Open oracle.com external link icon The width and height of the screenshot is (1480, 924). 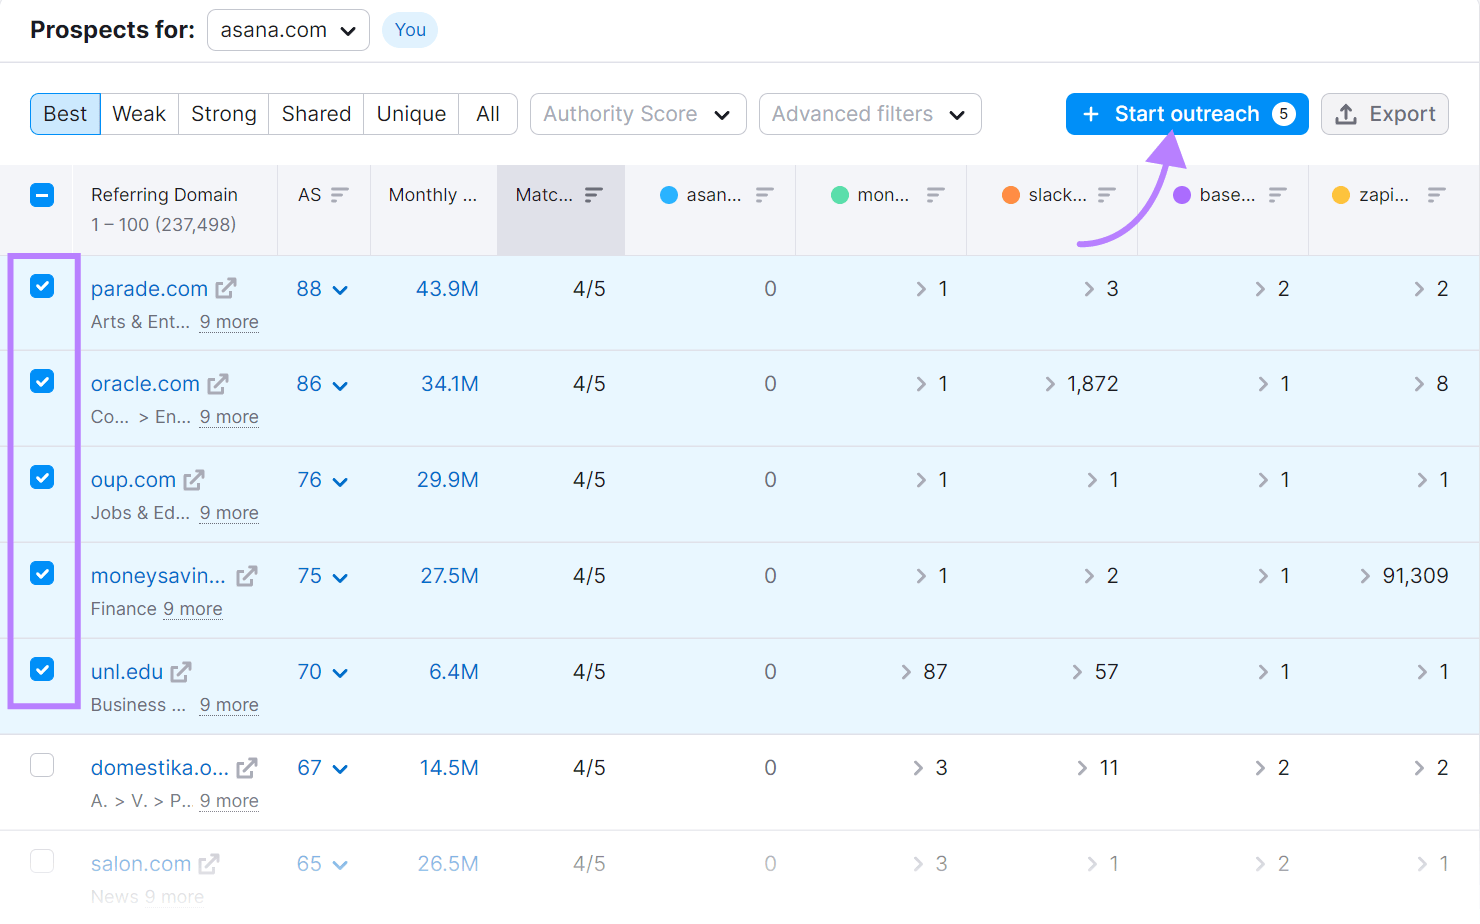pyautogui.click(x=218, y=384)
